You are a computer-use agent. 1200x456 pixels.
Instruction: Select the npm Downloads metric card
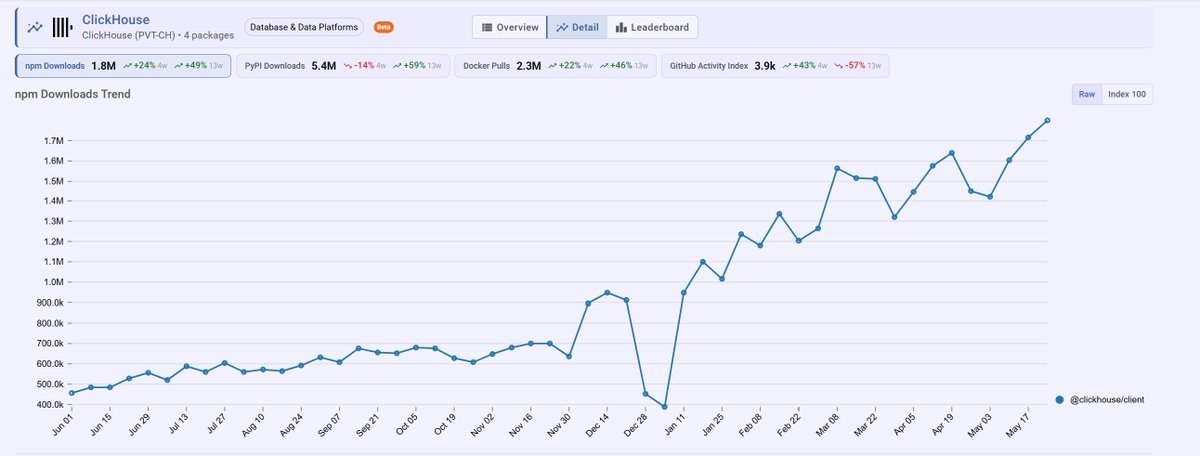[124, 66]
